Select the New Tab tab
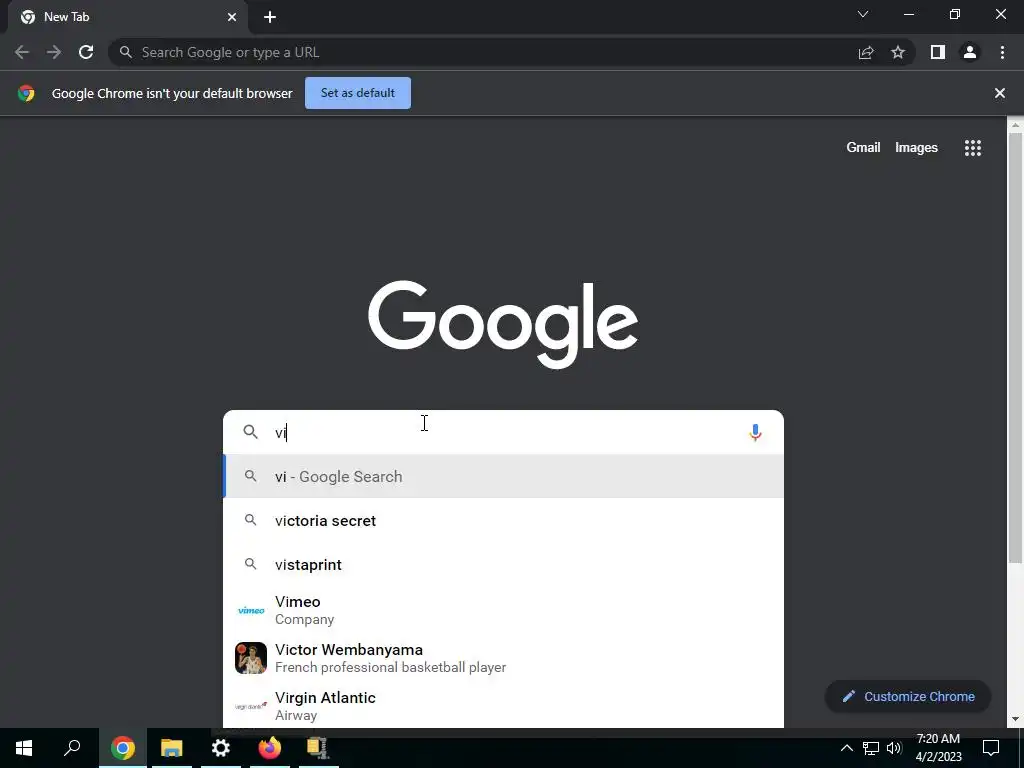 [128, 17]
